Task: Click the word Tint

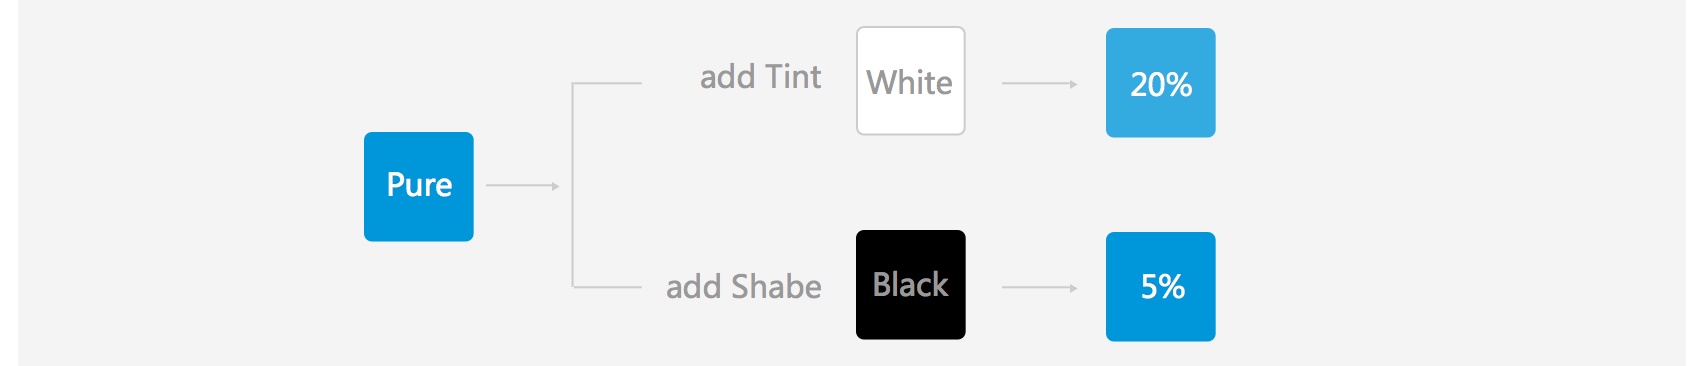Action: point(792,77)
